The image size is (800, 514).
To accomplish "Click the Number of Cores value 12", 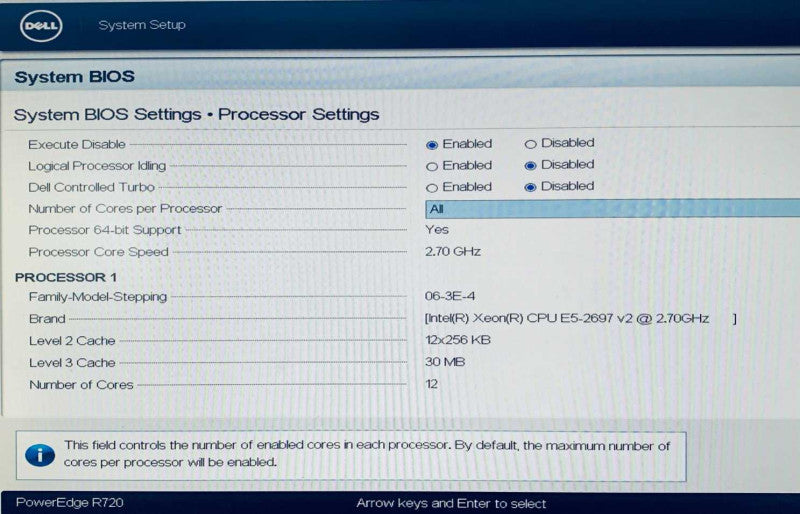I will pos(432,384).
